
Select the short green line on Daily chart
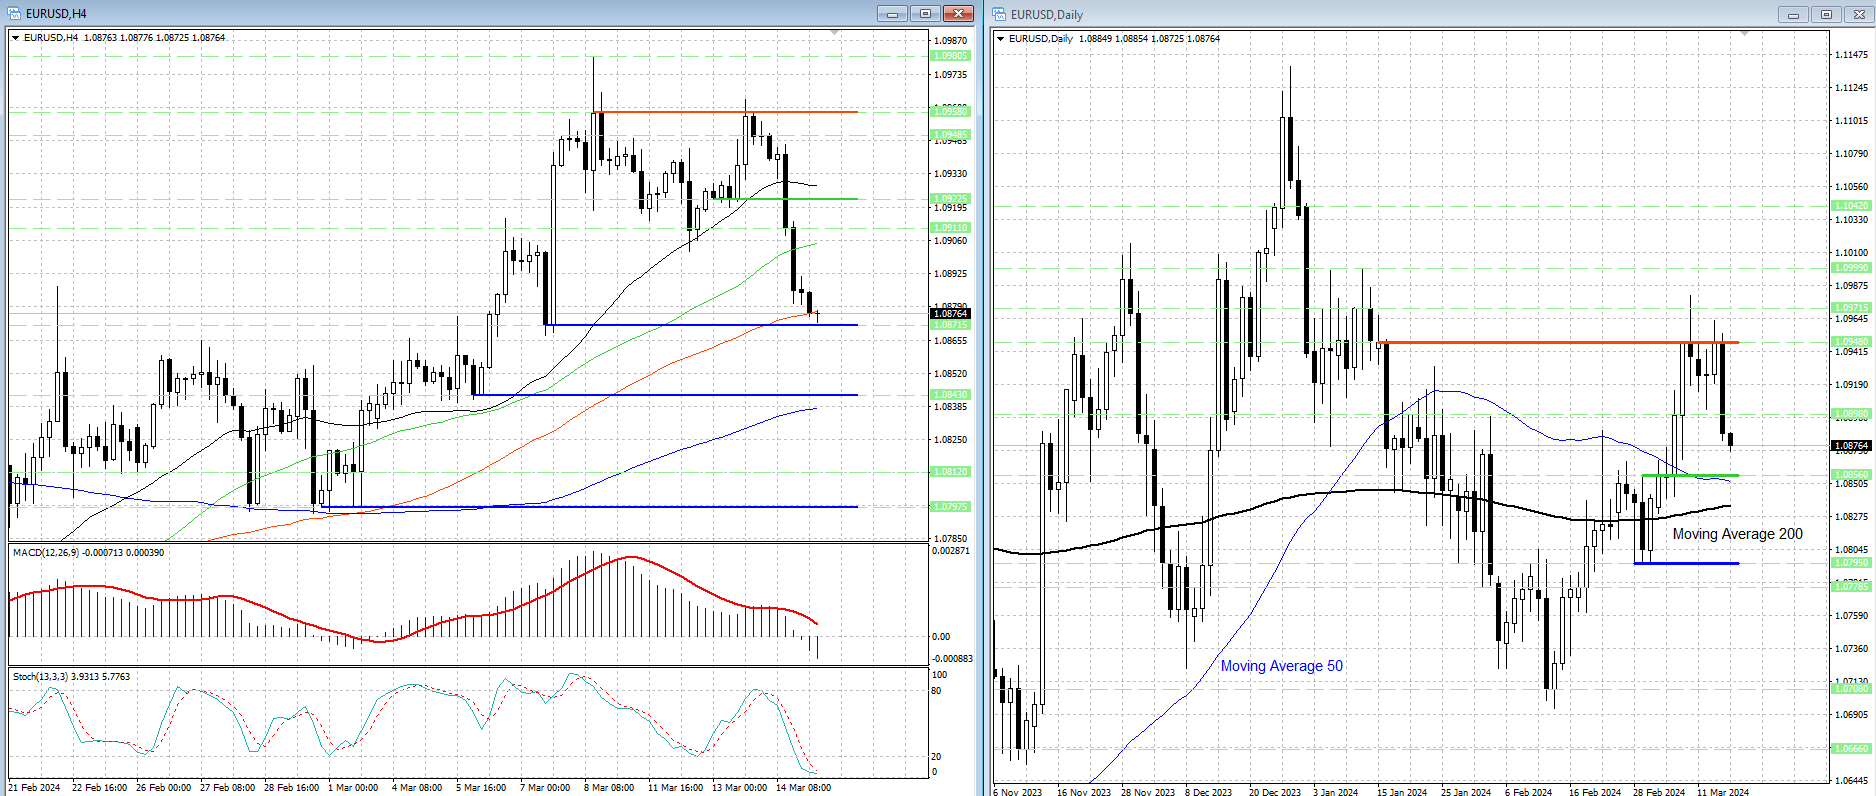coord(1690,475)
